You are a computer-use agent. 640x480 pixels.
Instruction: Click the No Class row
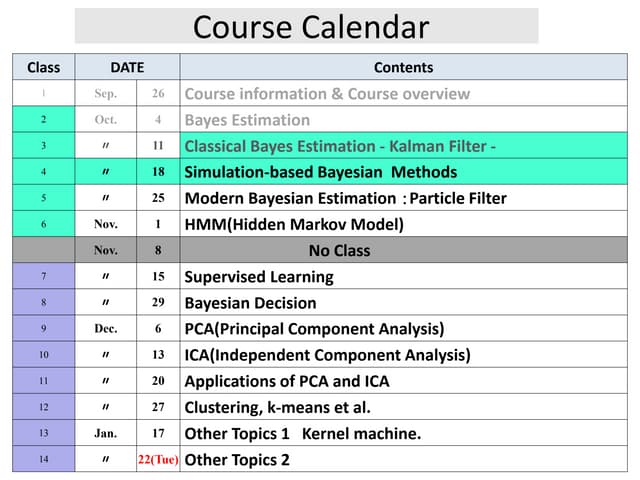339,250
